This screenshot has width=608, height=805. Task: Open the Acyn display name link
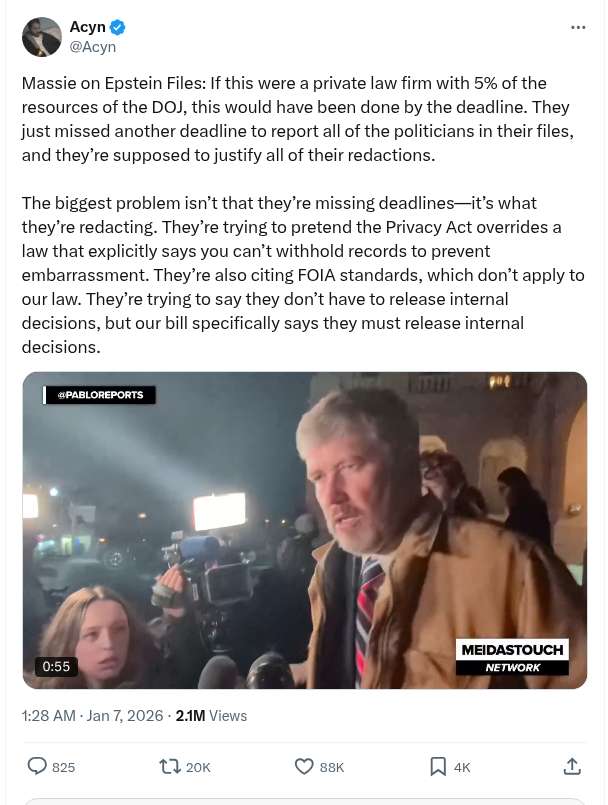tap(87, 27)
